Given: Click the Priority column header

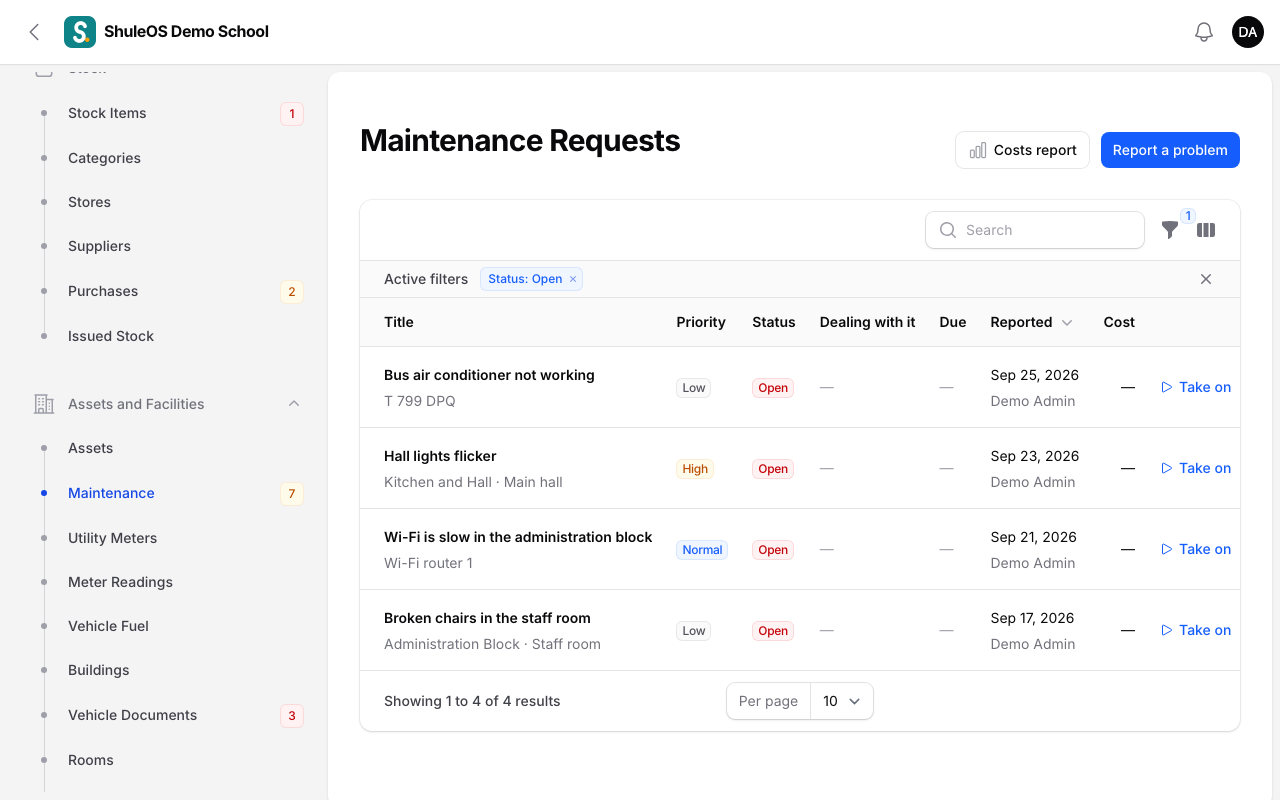Looking at the screenshot, I should 701,322.
